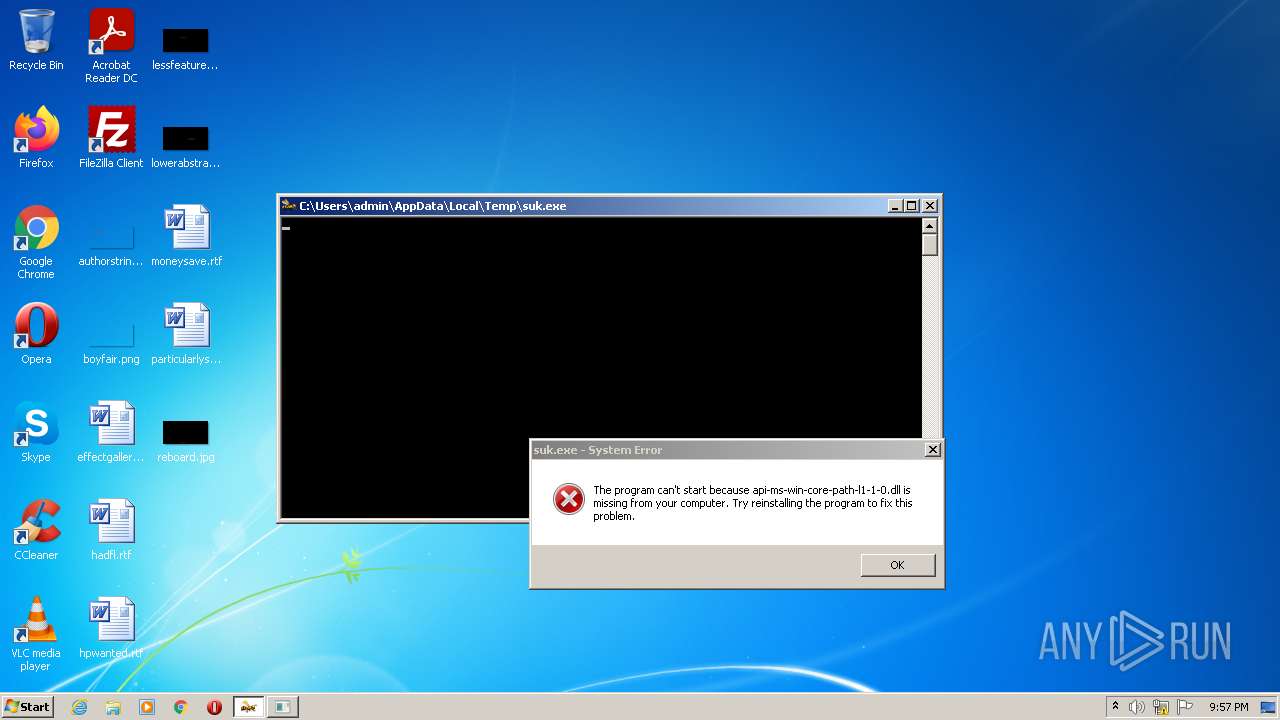The height and width of the screenshot is (720, 1280).
Task: Open the Recycle Bin desktop icon
Action: point(36,40)
